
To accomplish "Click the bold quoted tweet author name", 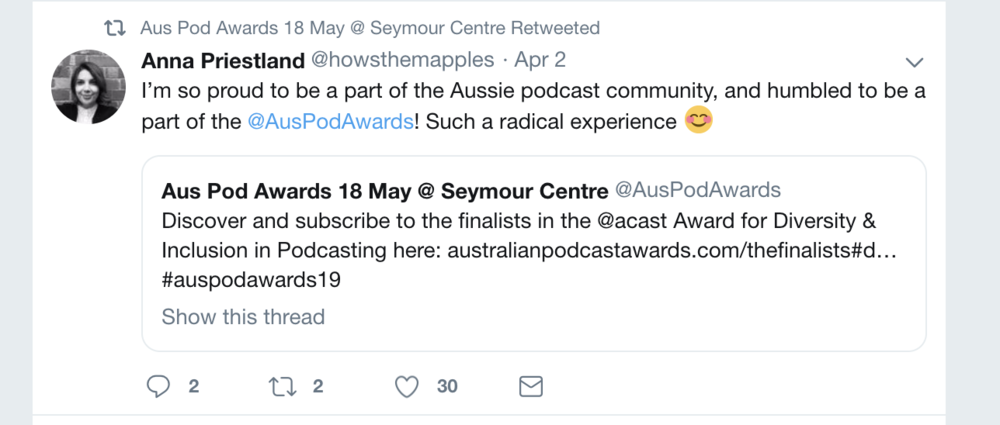I will (x=383, y=190).
